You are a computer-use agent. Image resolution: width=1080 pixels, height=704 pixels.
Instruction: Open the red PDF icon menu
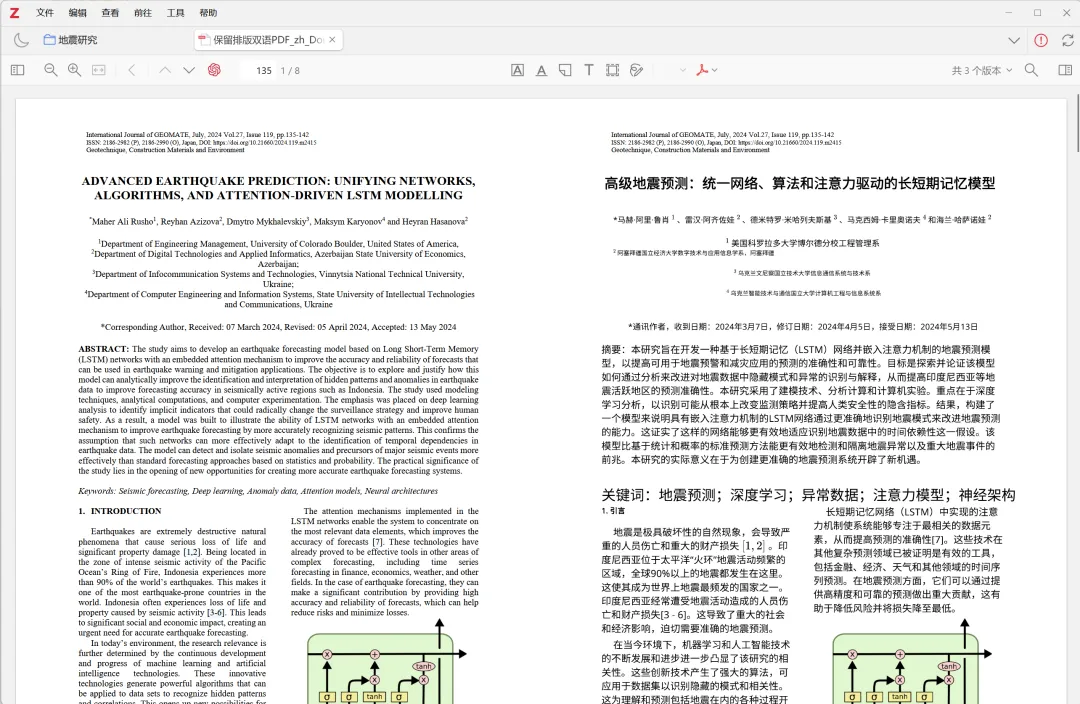coord(707,70)
